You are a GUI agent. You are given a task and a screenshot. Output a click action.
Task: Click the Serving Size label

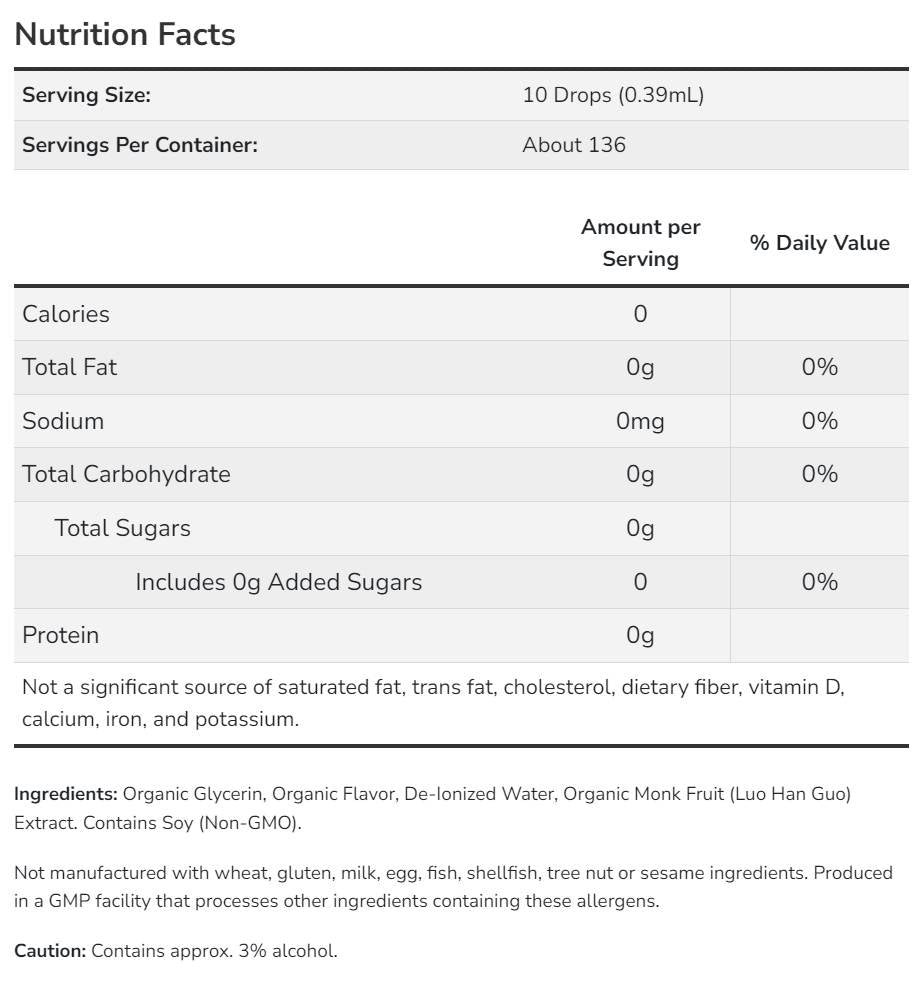[x=86, y=95]
